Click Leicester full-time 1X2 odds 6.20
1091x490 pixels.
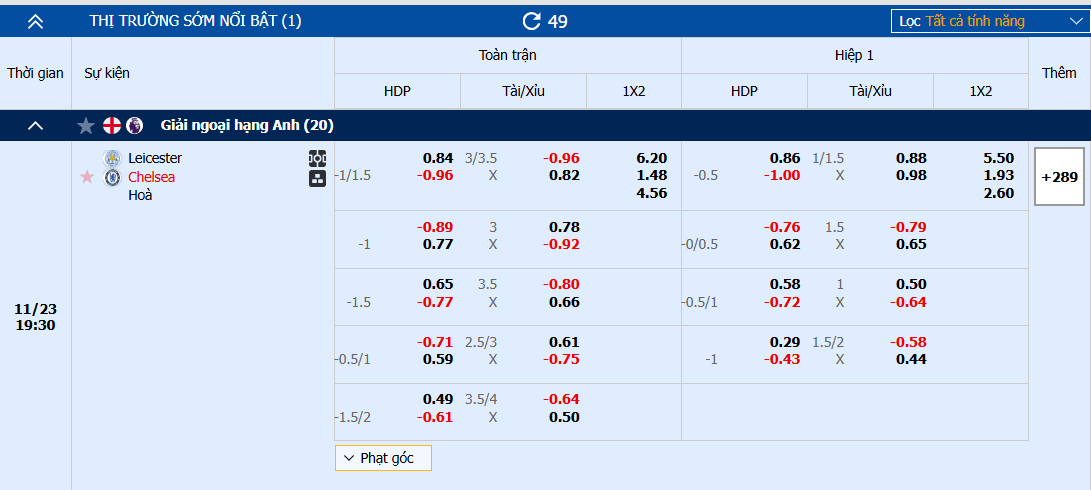(651, 158)
